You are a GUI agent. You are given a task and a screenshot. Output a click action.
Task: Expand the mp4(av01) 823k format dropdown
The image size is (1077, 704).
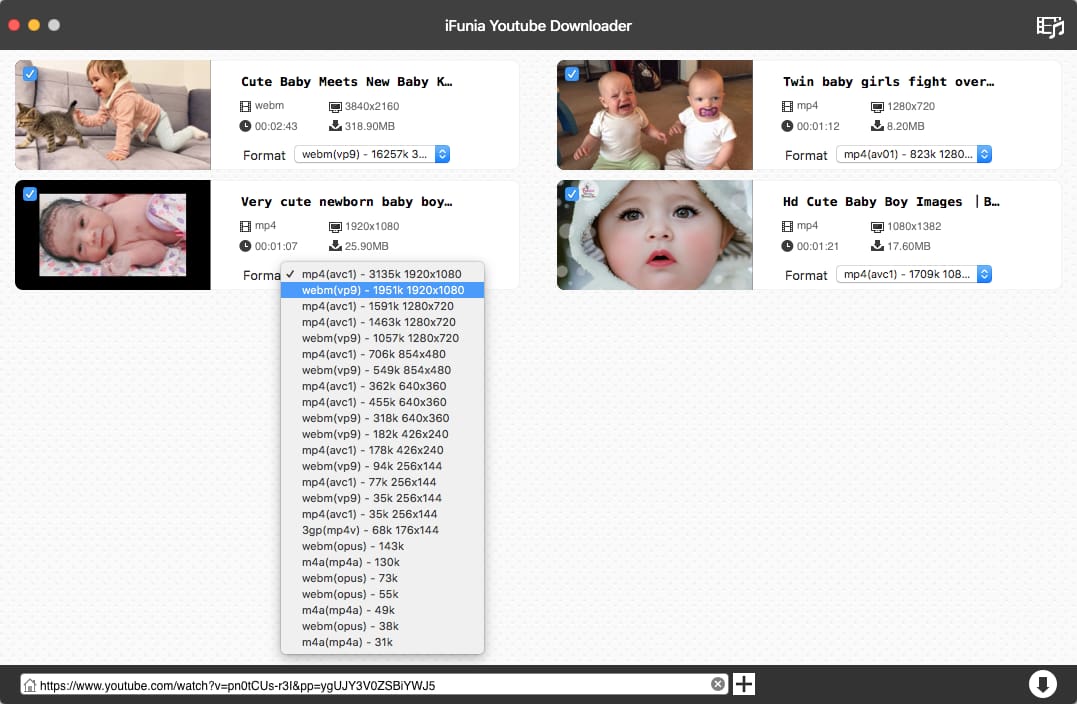tap(914, 154)
